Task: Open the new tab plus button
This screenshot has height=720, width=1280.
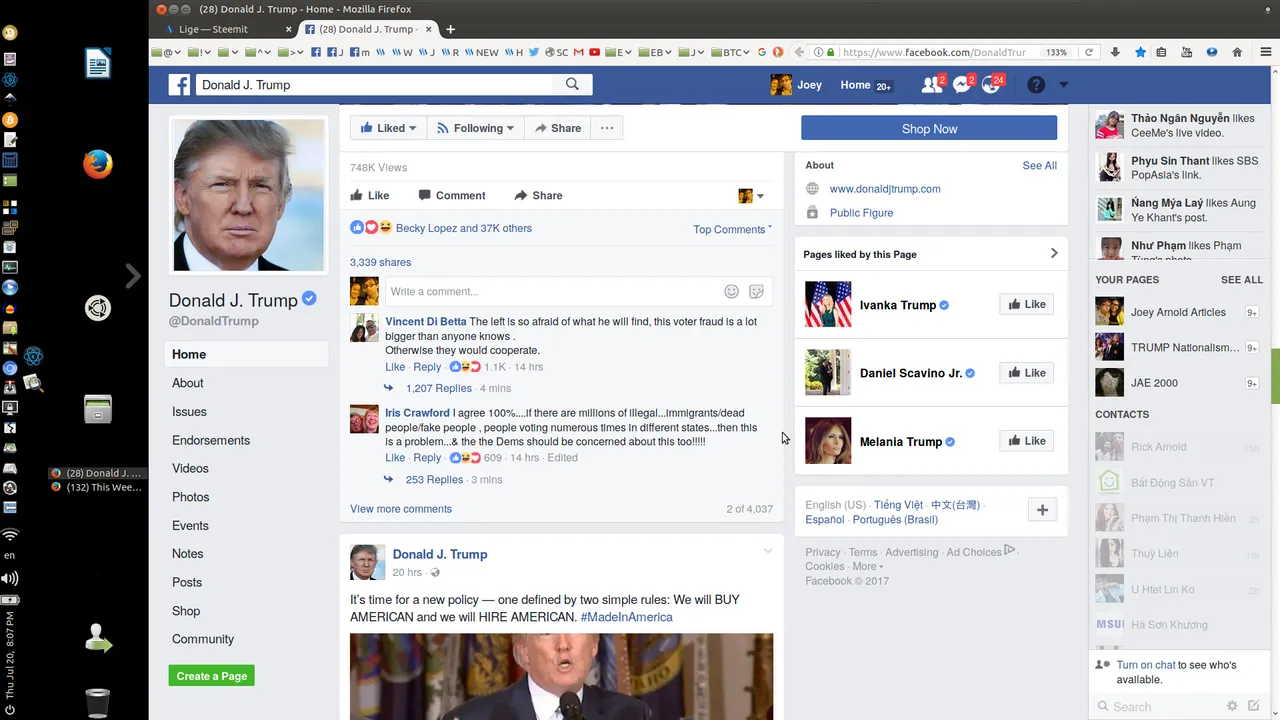Action: coord(450,29)
